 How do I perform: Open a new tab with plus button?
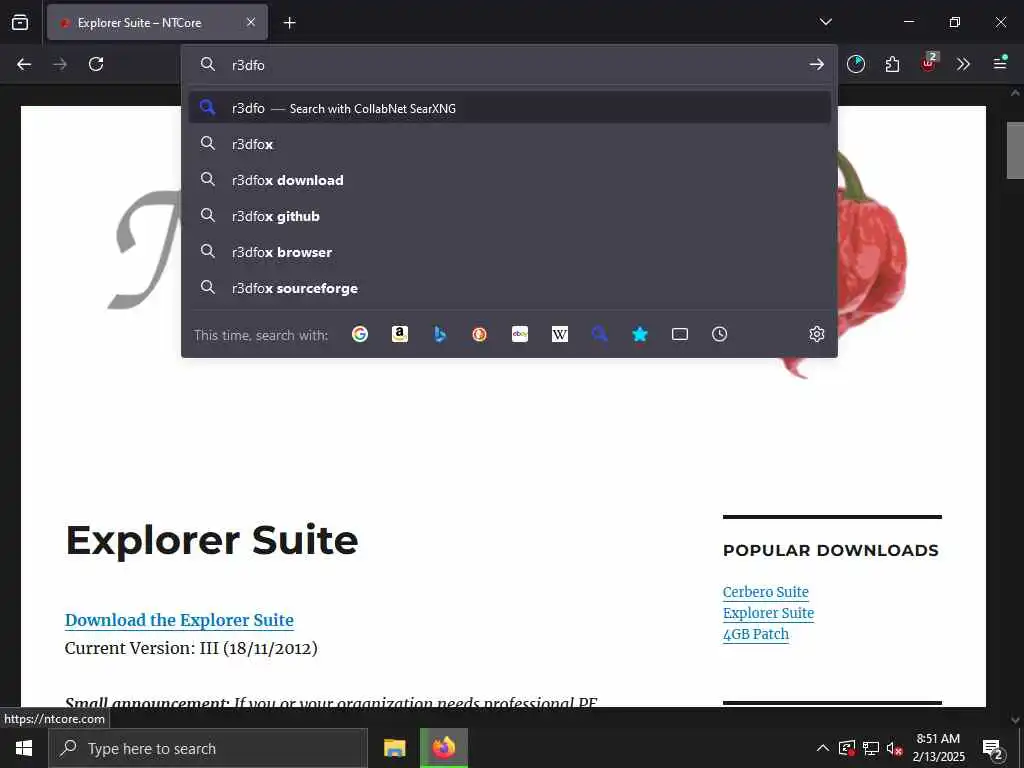(x=289, y=23)
